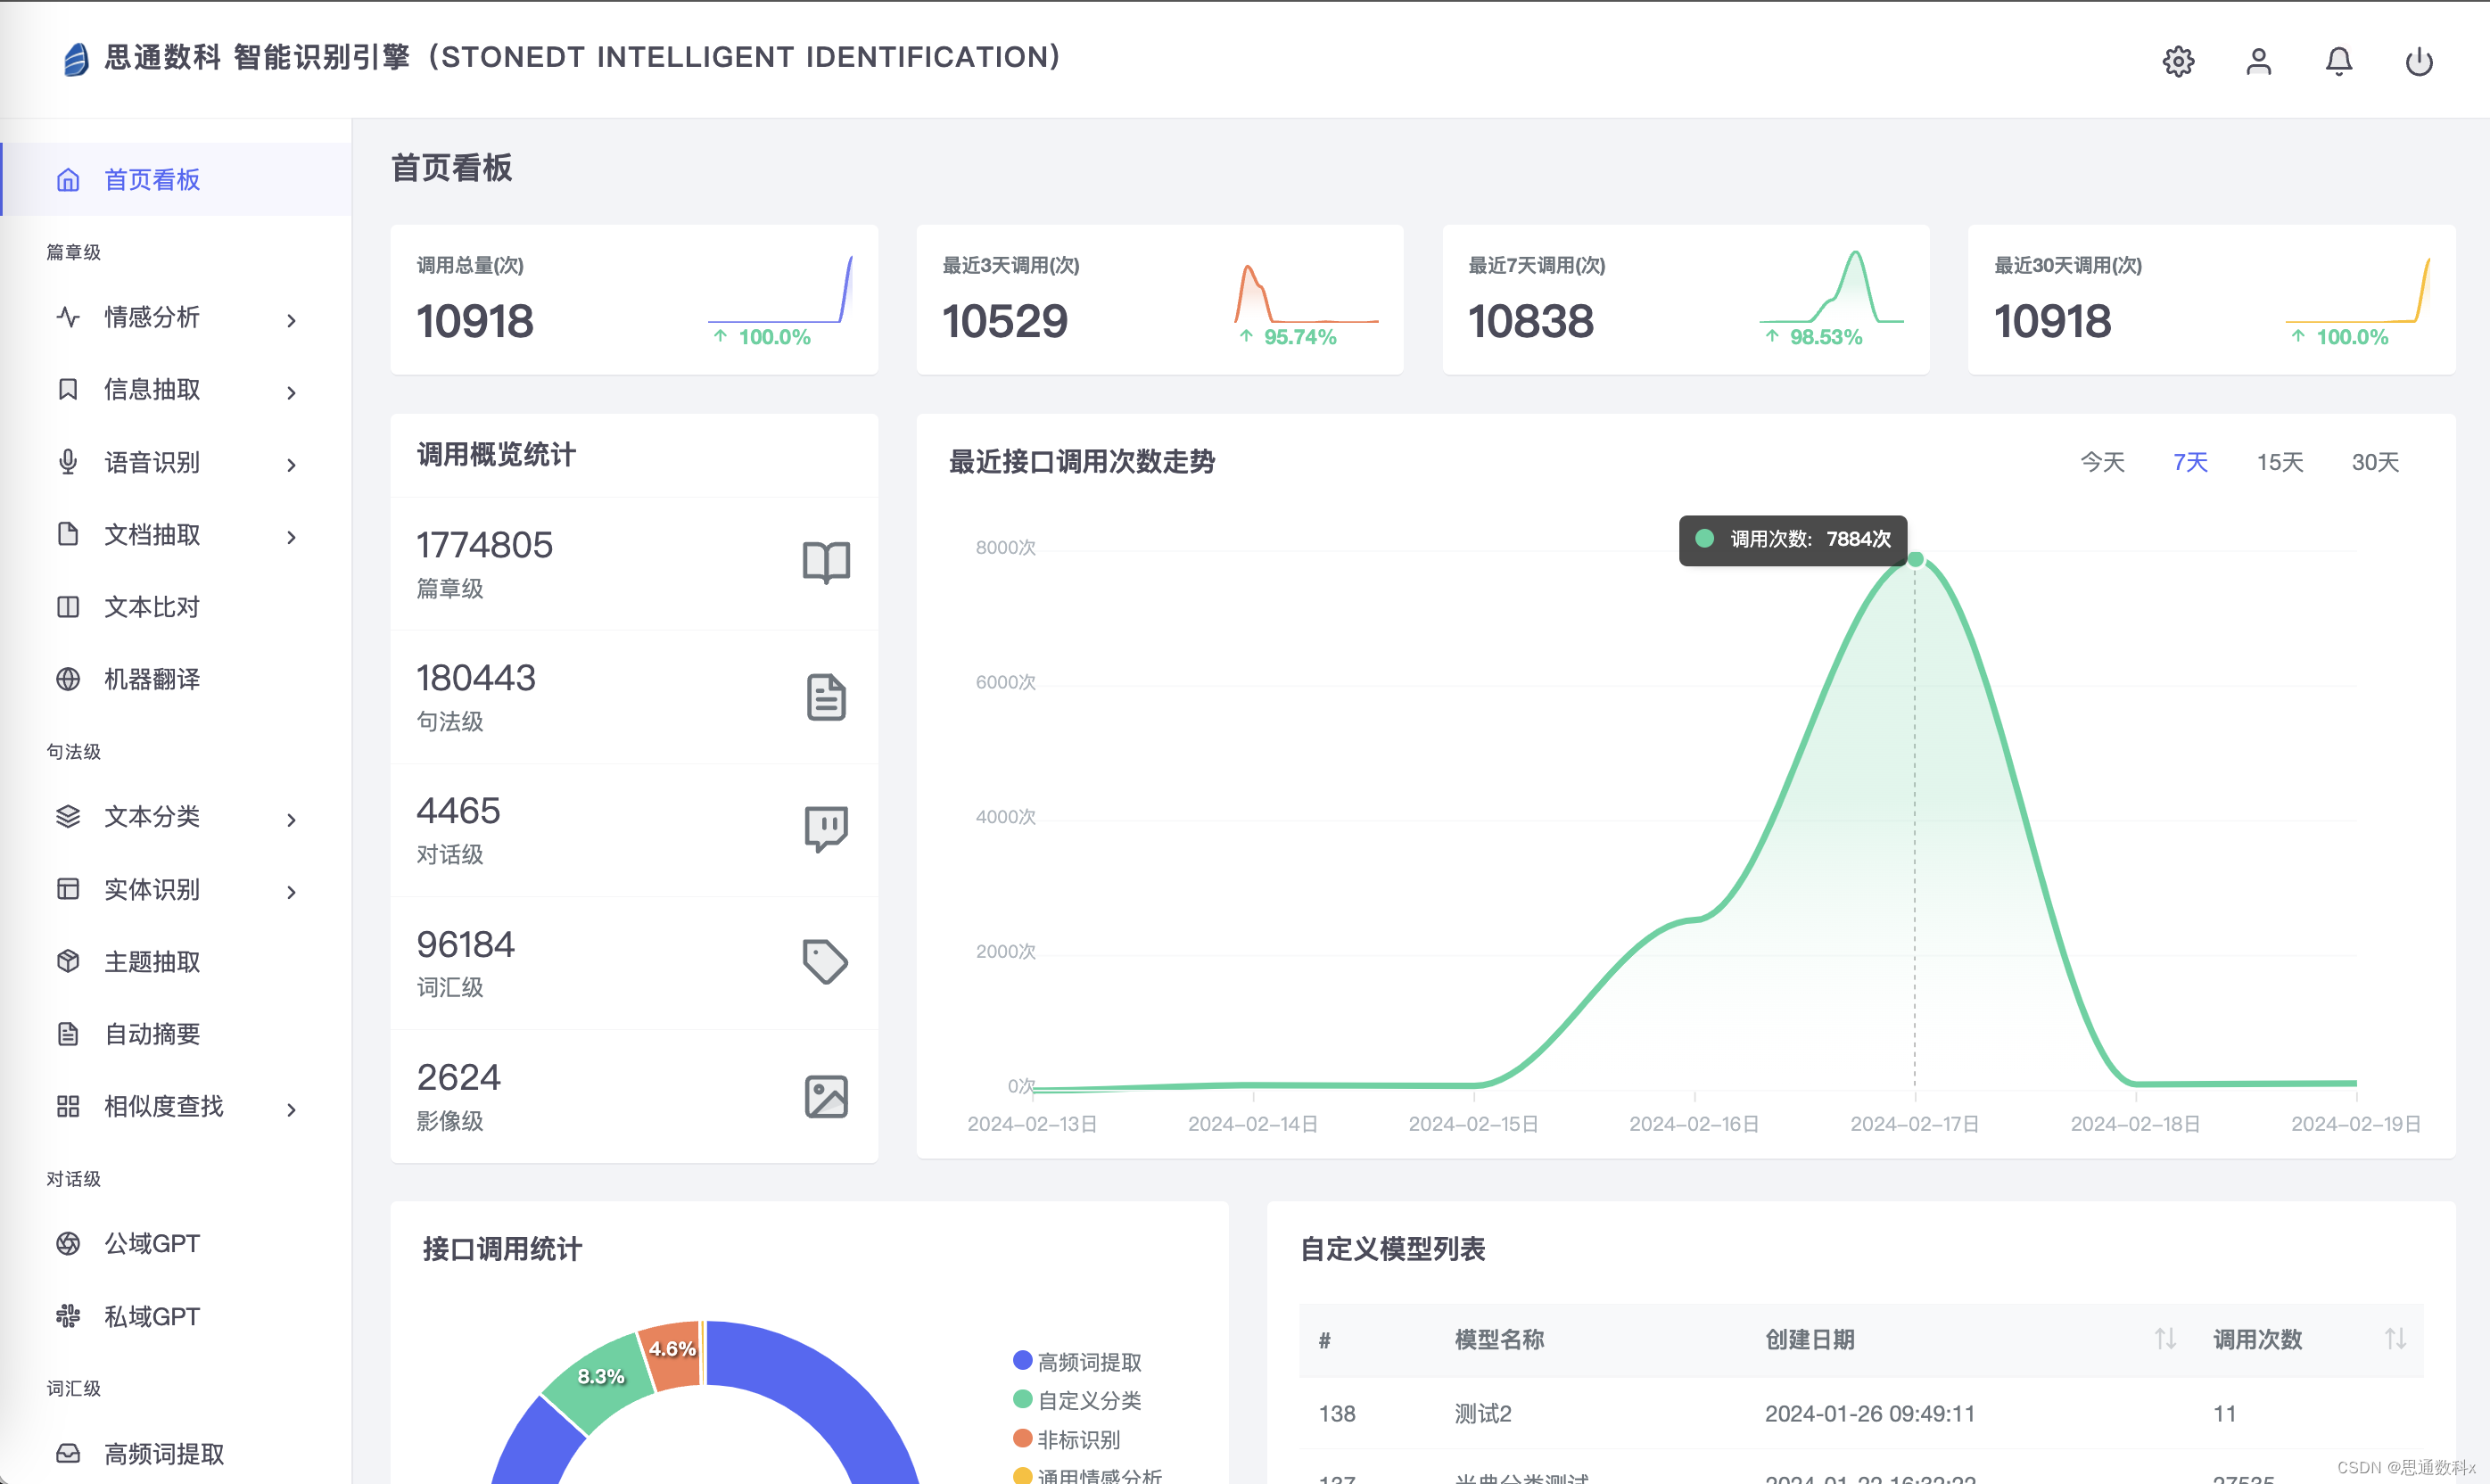Expand the 情感分析 submenu chevron
The width and height of the screenshot is (2490, 1484).
[291, 320]
